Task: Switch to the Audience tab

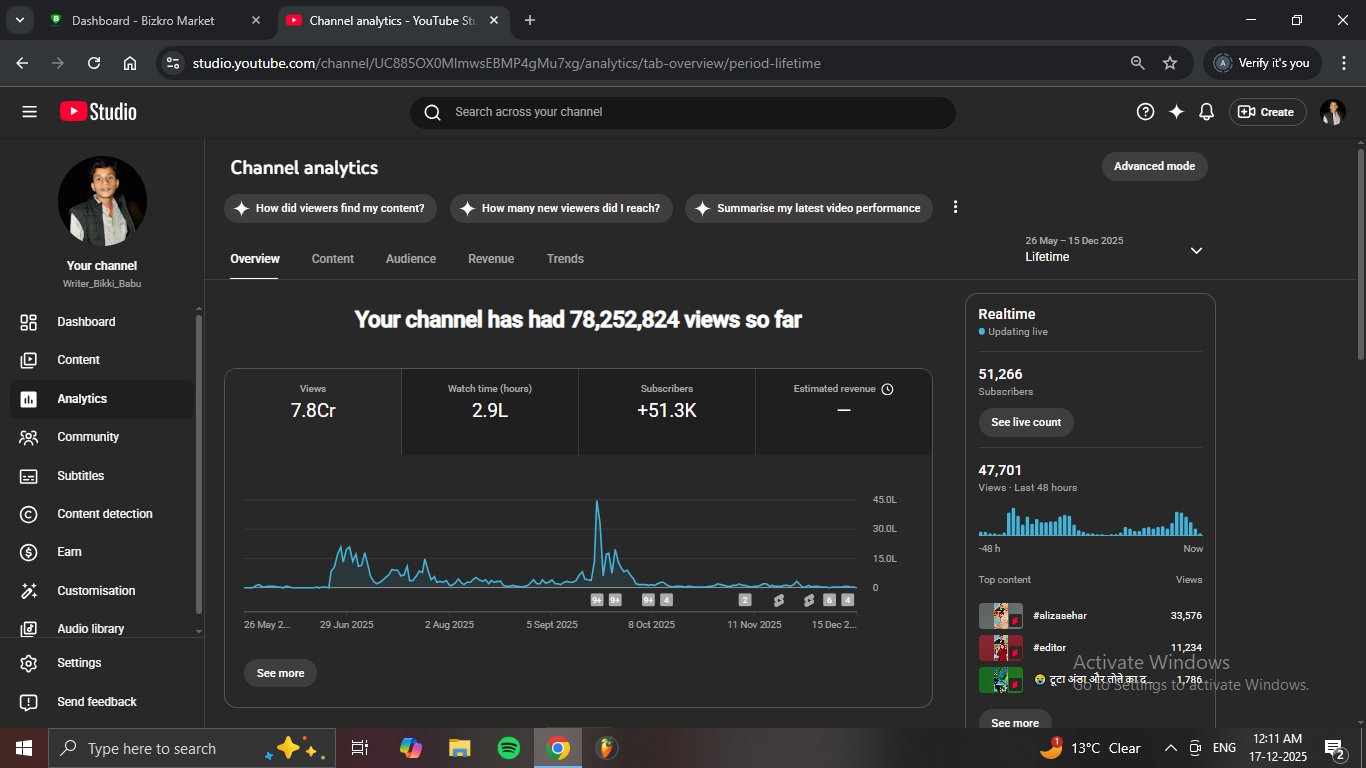Action: tap(411, 259)
